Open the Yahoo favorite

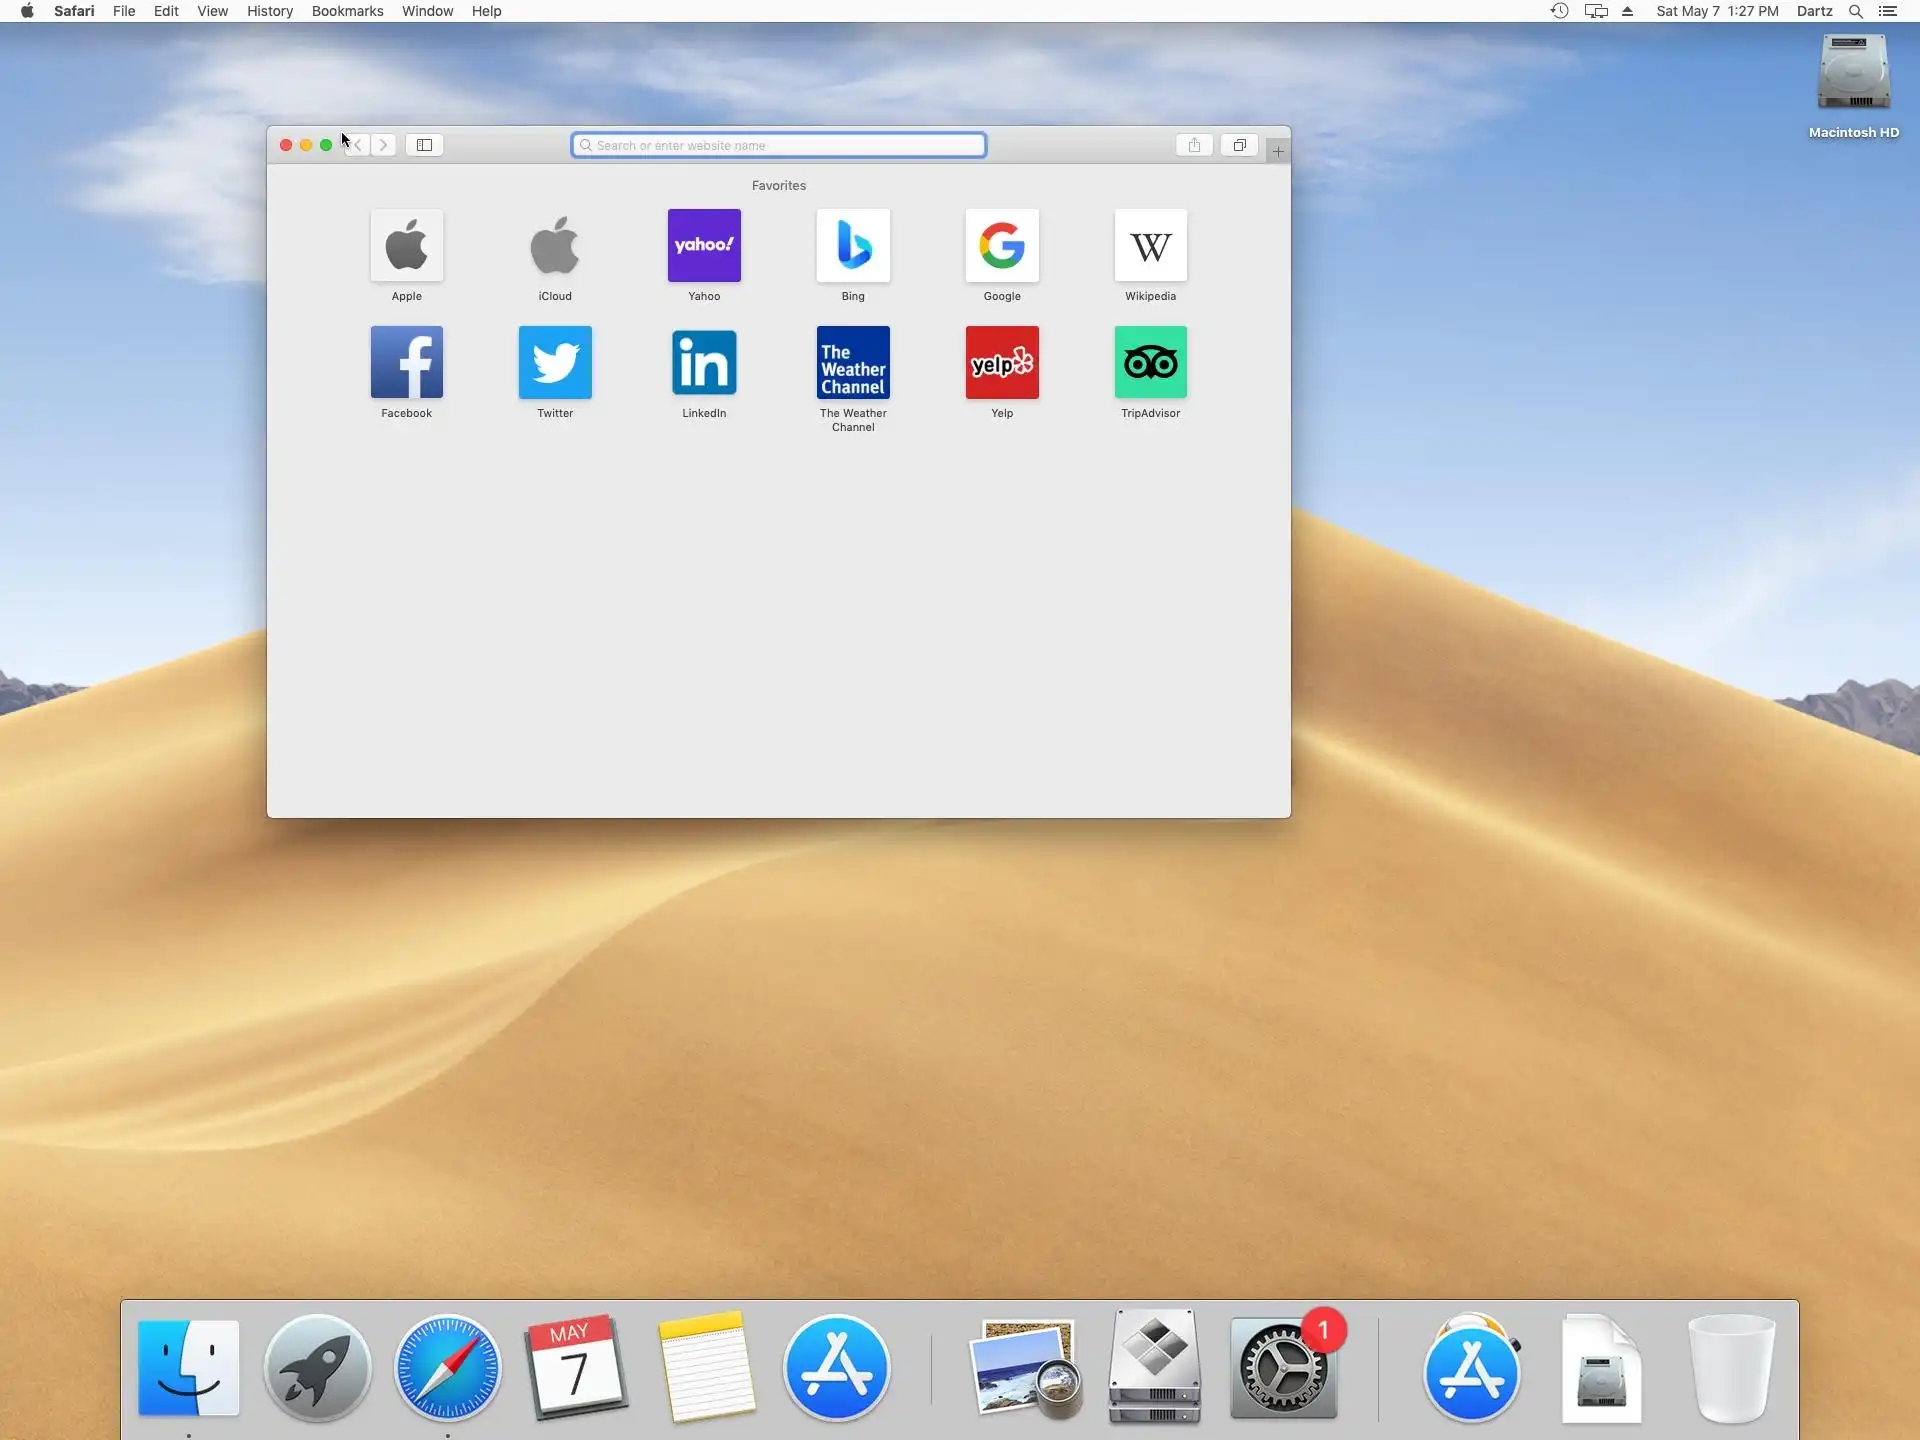(x=704, y=246)
